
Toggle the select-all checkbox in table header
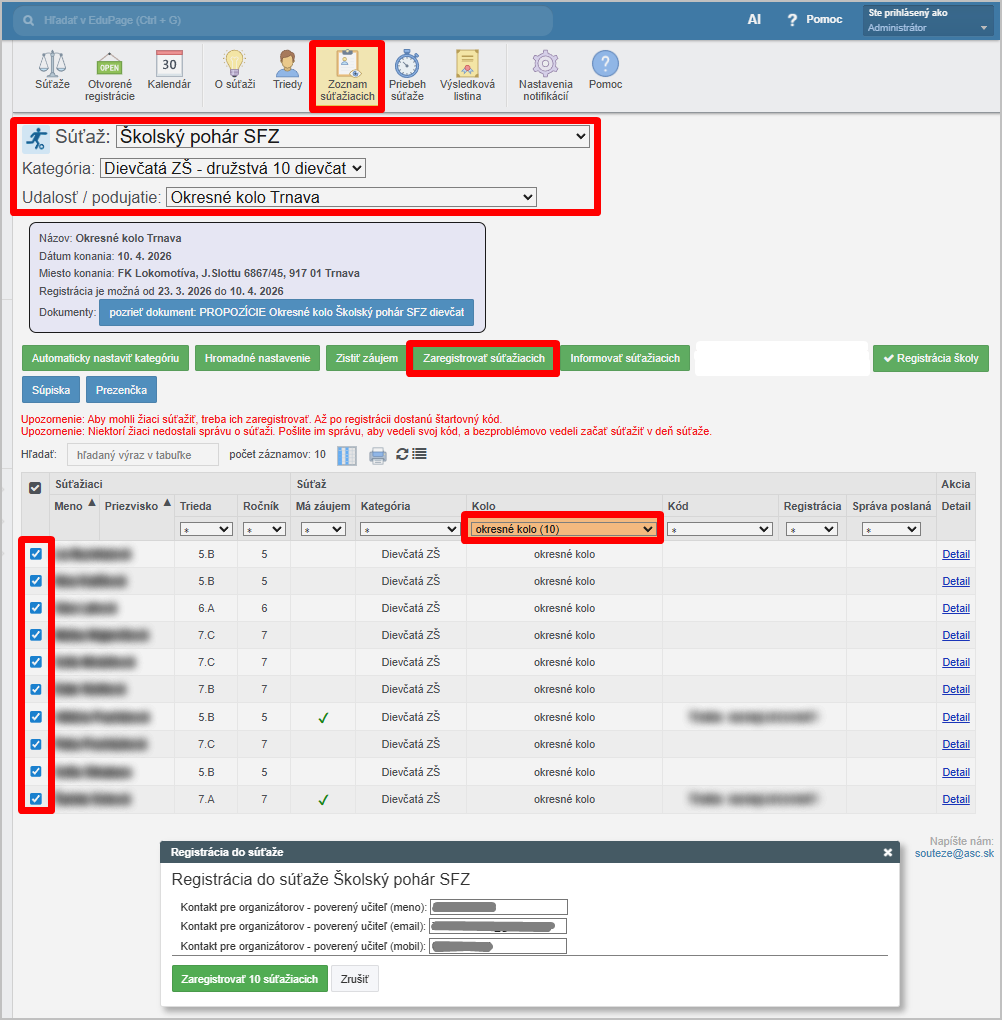tap(35, 488)
